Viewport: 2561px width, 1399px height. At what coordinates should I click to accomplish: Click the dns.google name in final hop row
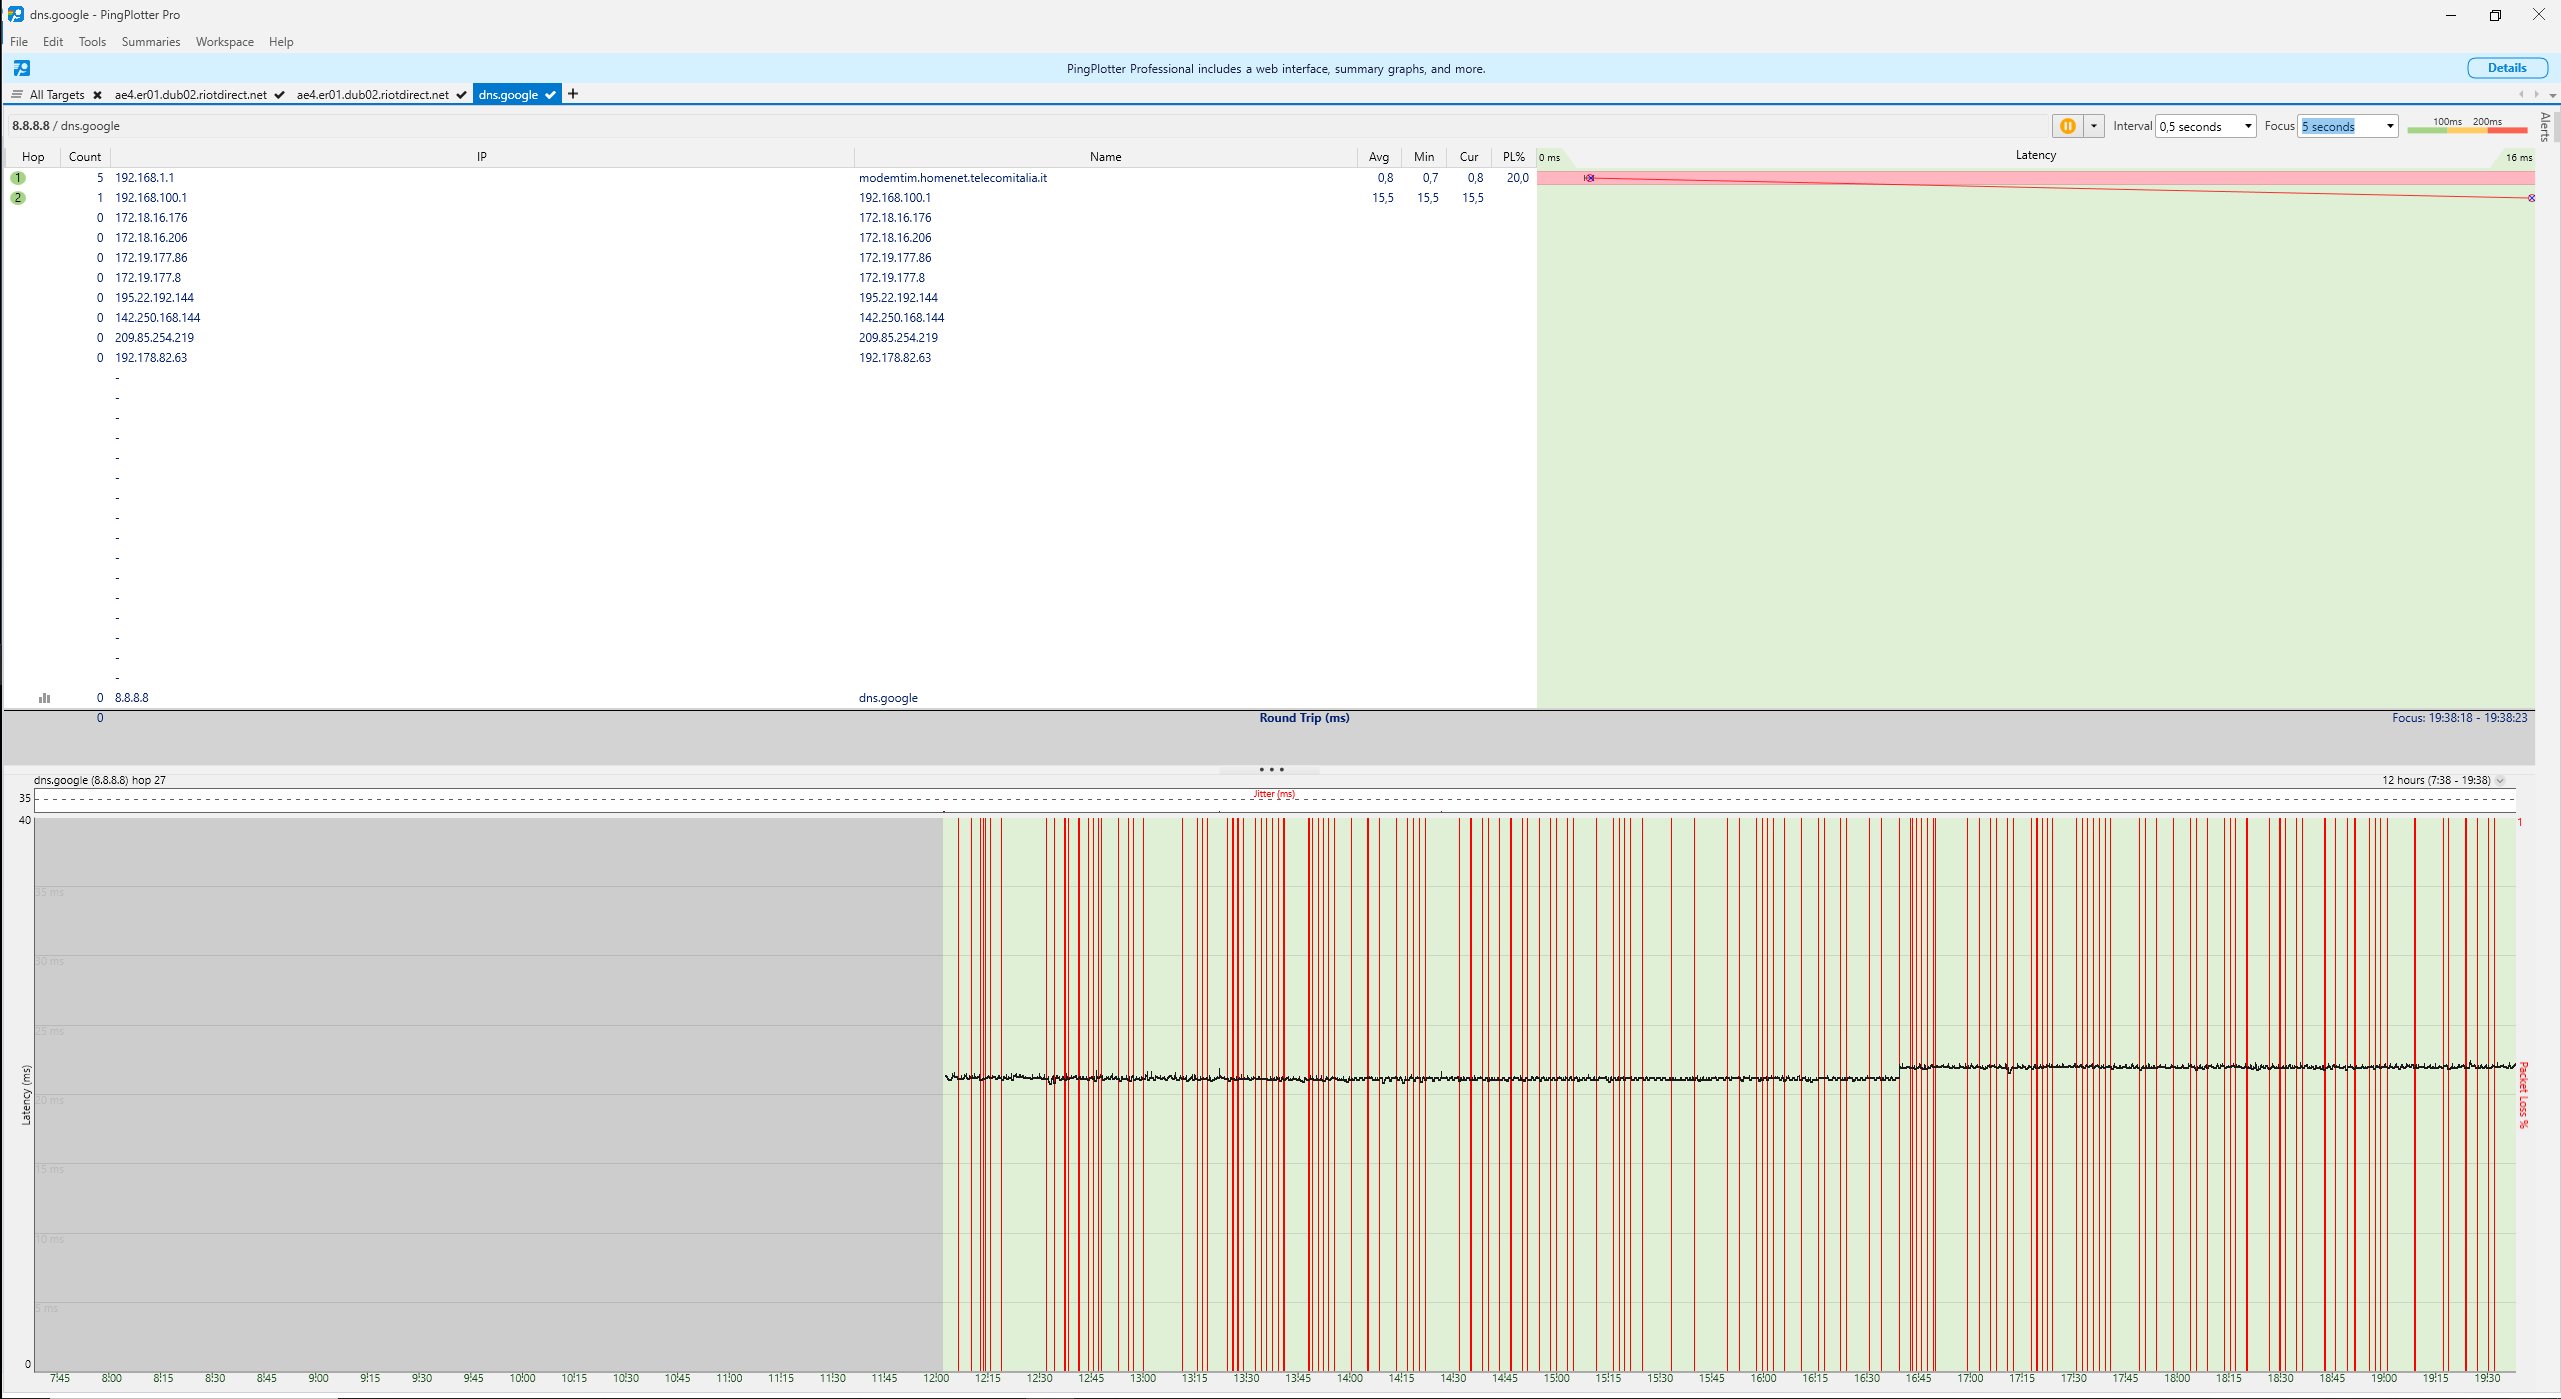888,698
